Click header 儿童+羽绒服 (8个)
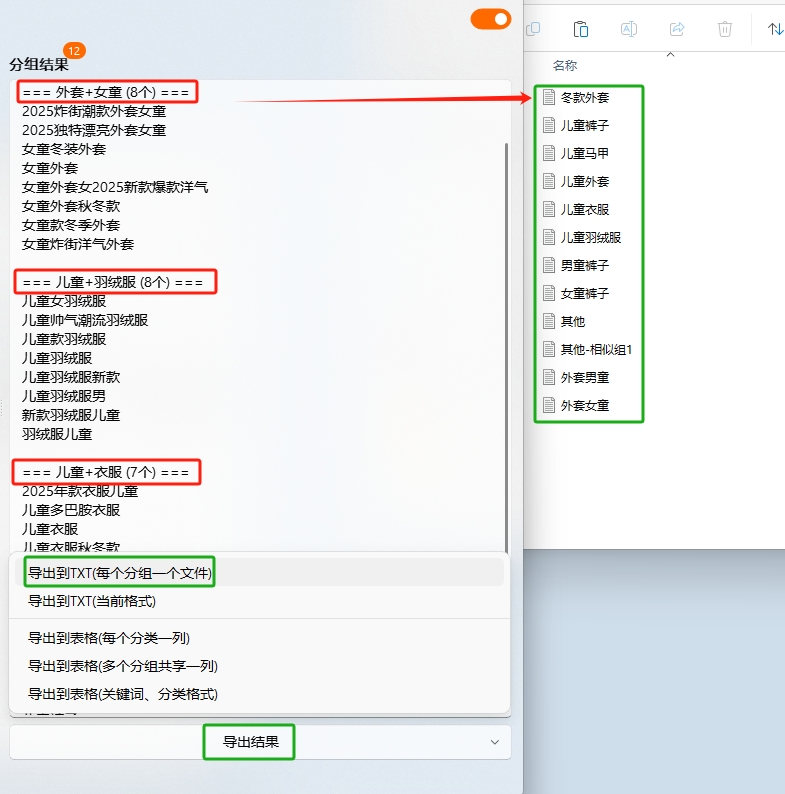The width and height of the screenshot is (785, 794). 113,282
